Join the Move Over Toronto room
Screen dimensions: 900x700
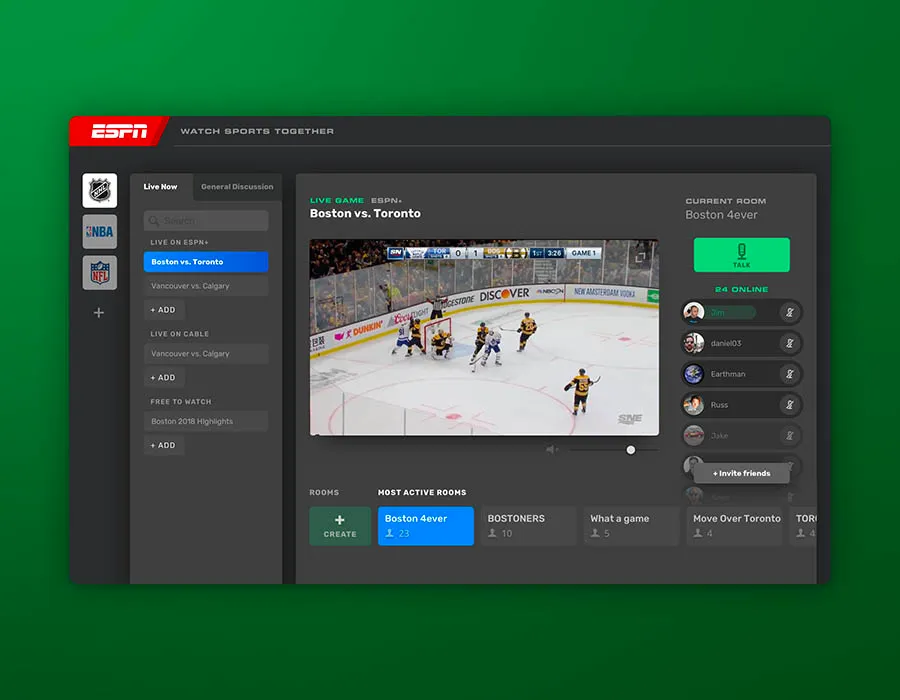click(x=734, y=526)
